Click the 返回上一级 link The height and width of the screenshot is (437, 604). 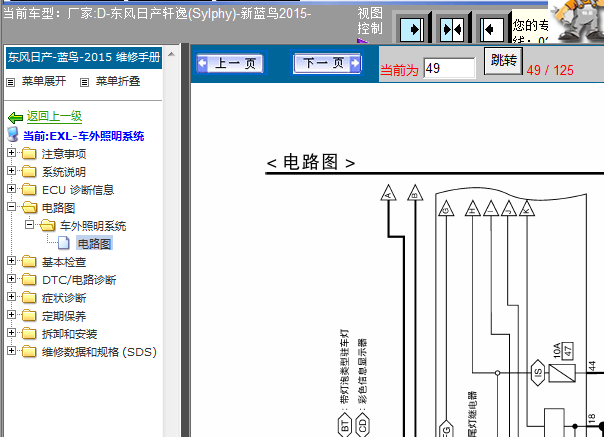coord(54,116)
